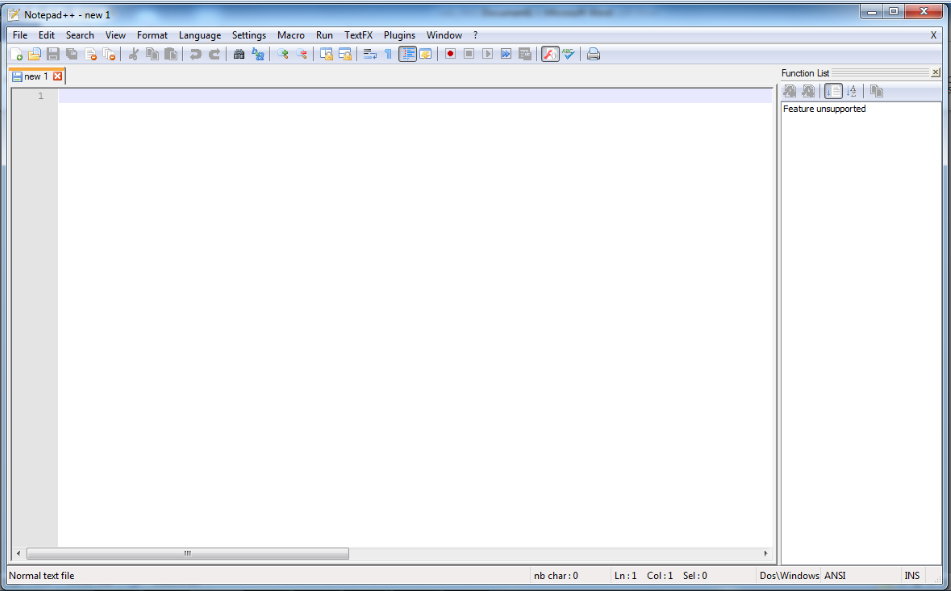The image size is (951, 591).
Task: Toggle synchronized horizontal scrolling icon
Action: coord(345,54)
